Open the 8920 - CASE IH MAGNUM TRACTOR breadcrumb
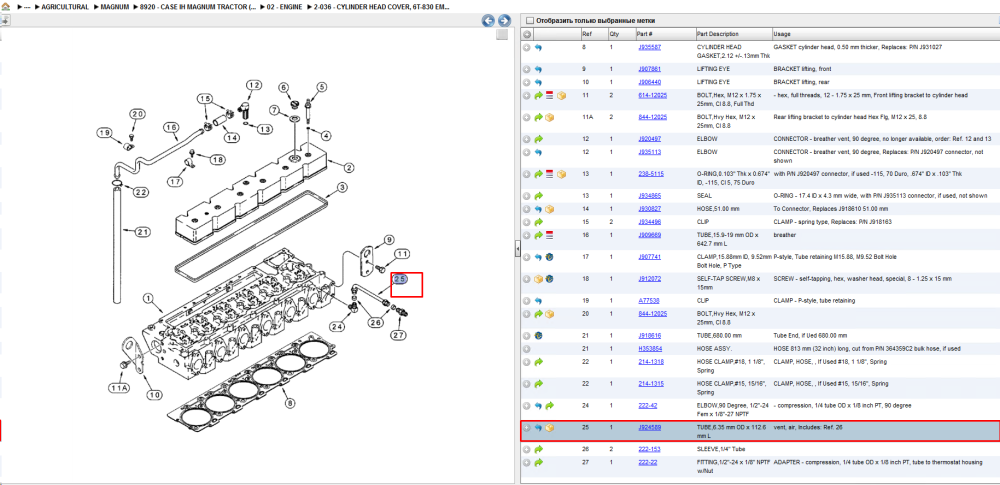 [198, 7]
